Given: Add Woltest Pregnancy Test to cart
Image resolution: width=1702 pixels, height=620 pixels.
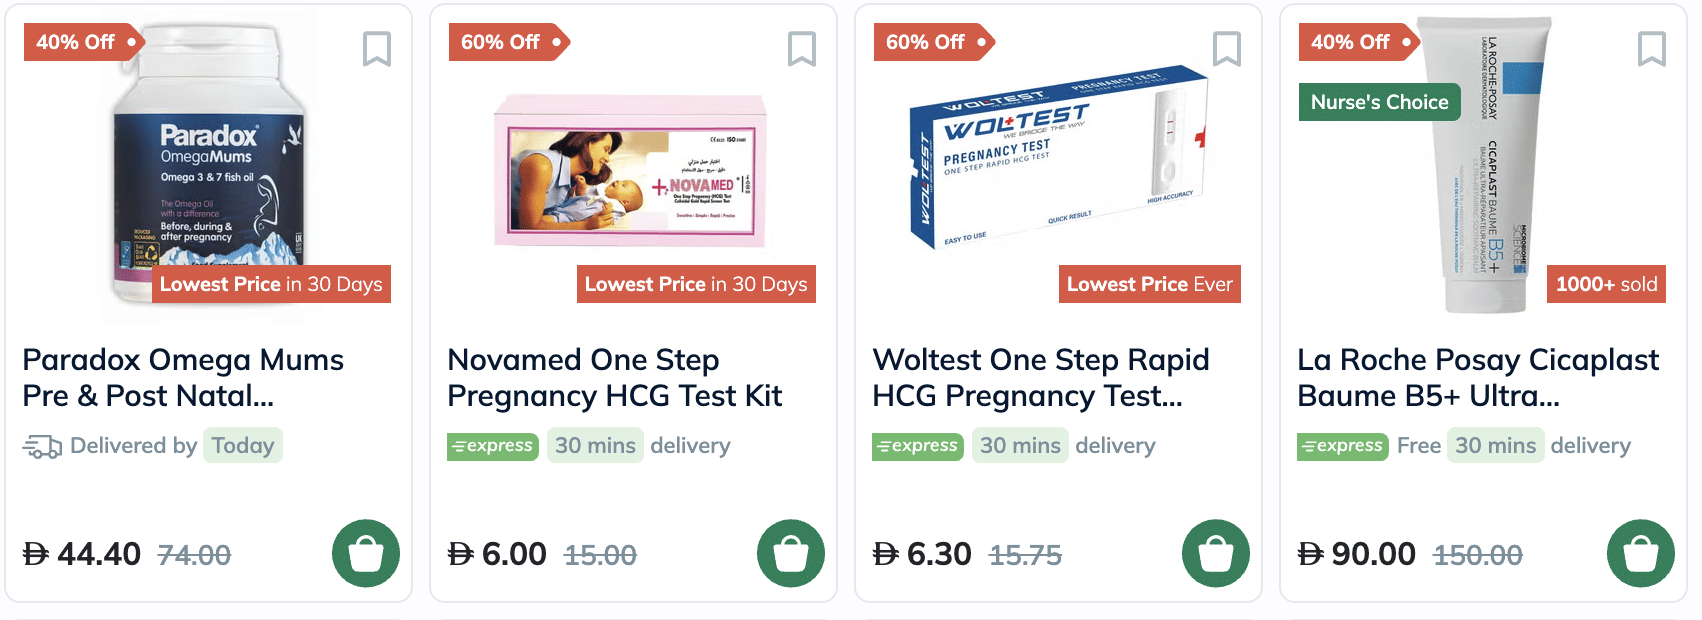Looking at the screenshot, I should click(x=1216, y=553).
